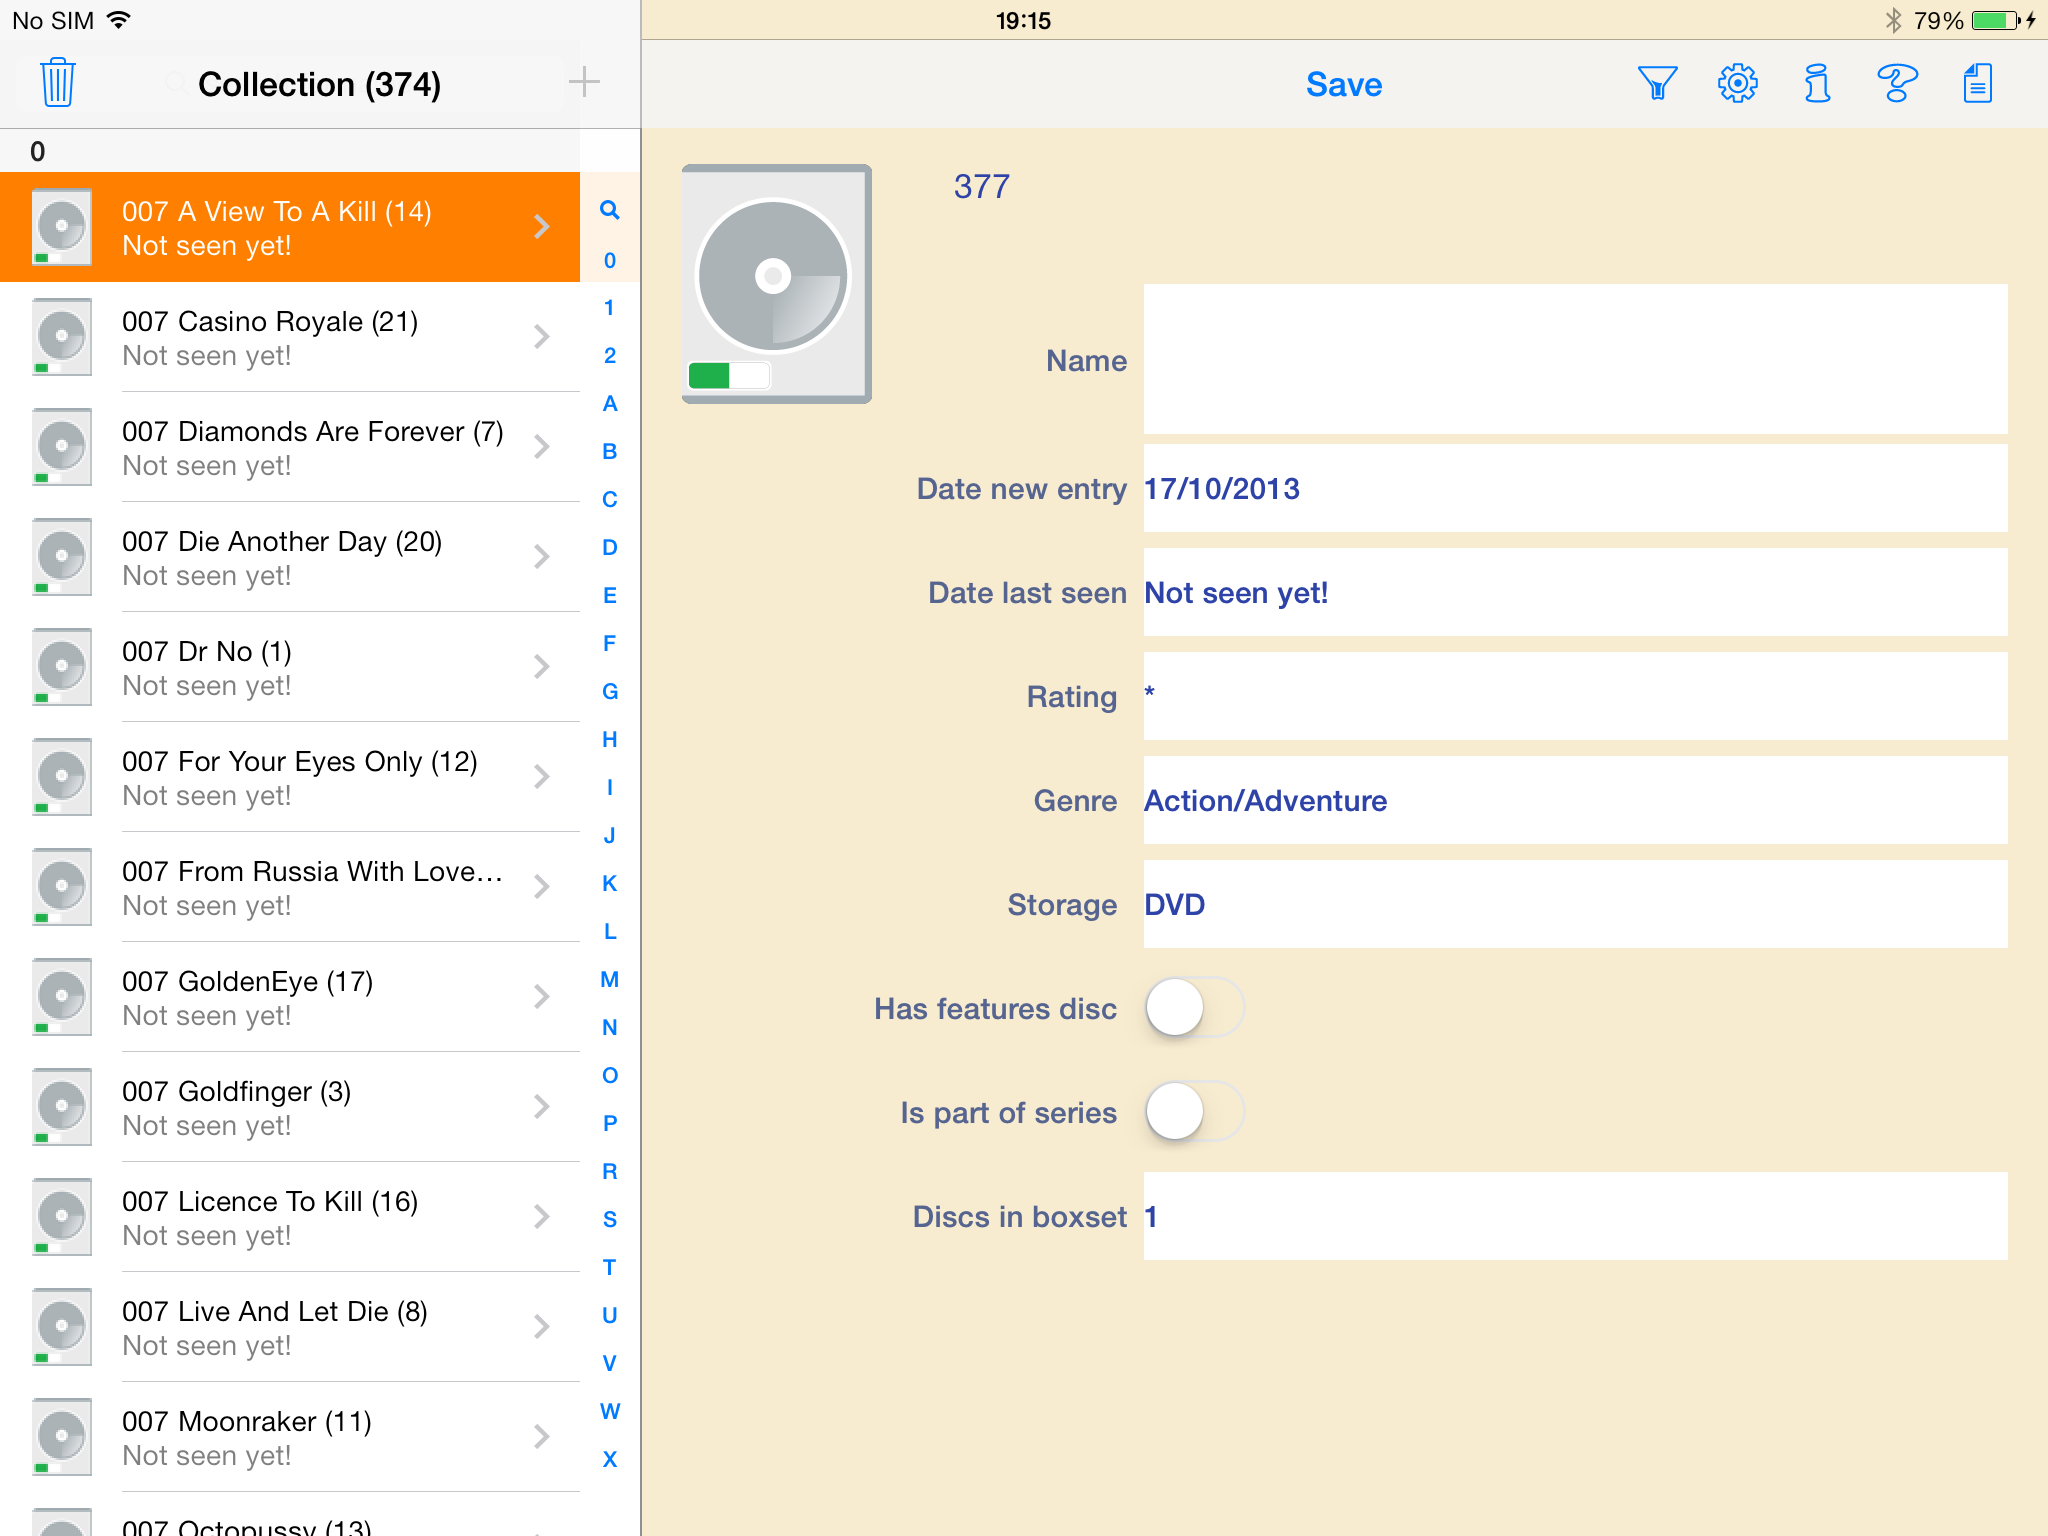2048x1536 pixels.
Task: Click the Rating star field
Action: (x=1574, y=696)
